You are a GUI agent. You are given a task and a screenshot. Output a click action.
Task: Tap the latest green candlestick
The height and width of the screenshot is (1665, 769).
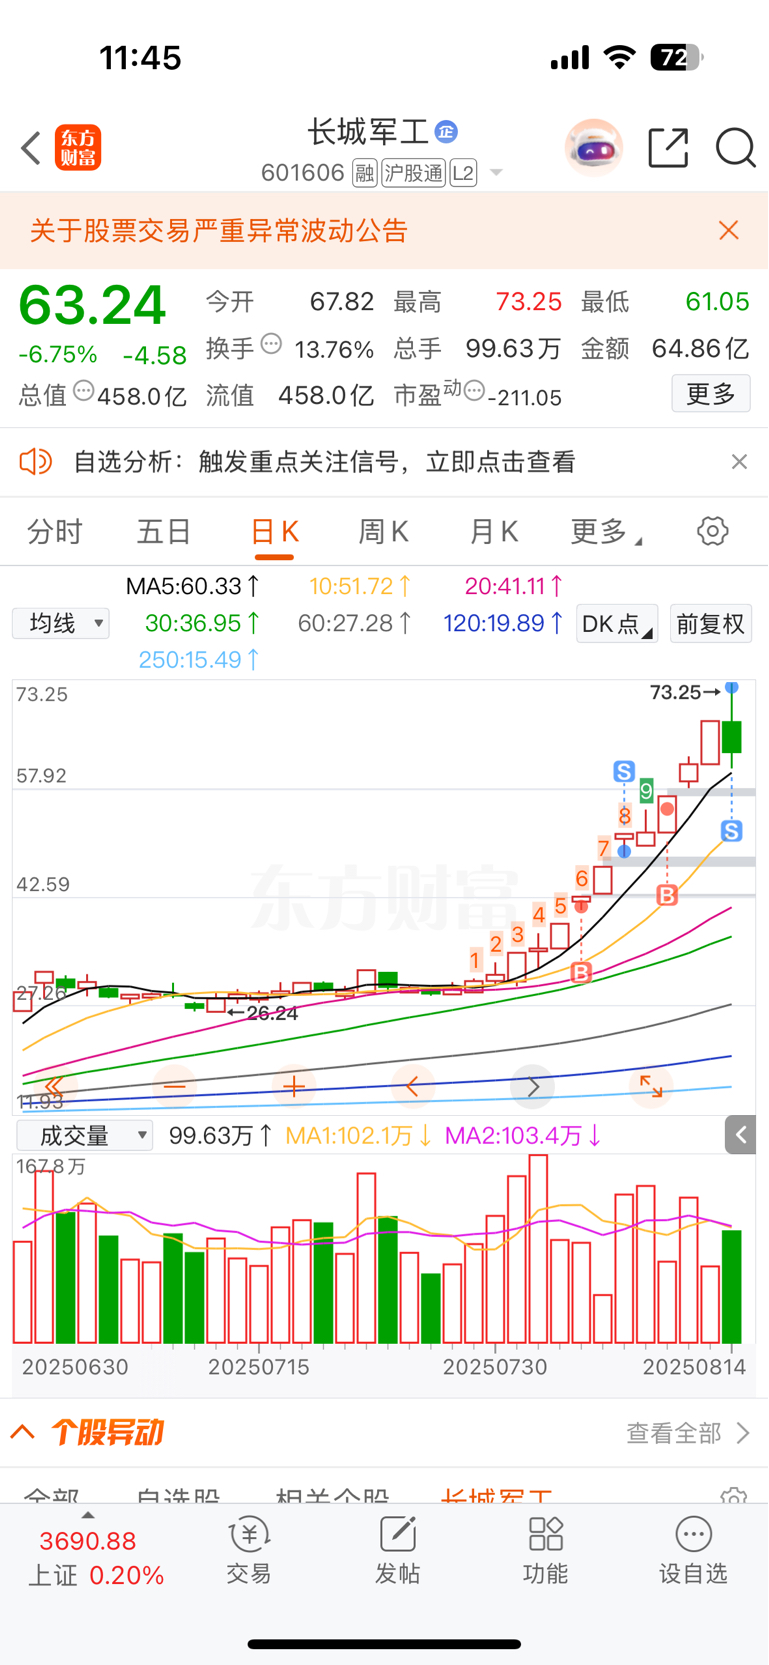click(732, 737)
